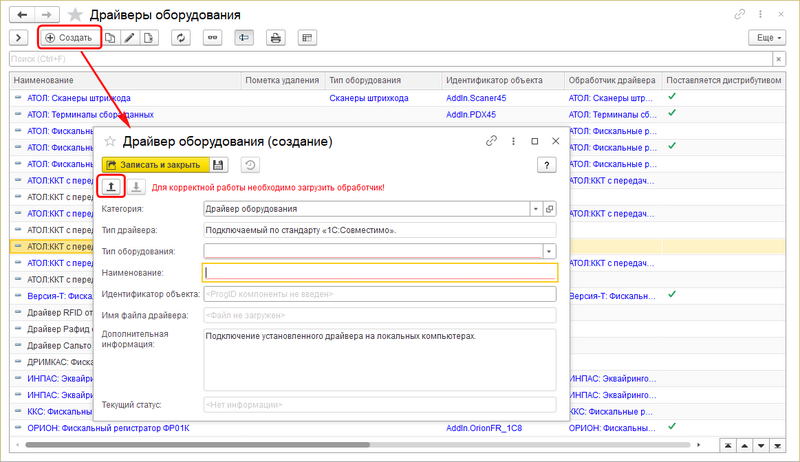Click the printer icon in the toolbar
This screenshot has height=462, width=800.
[x=276, y=37]
